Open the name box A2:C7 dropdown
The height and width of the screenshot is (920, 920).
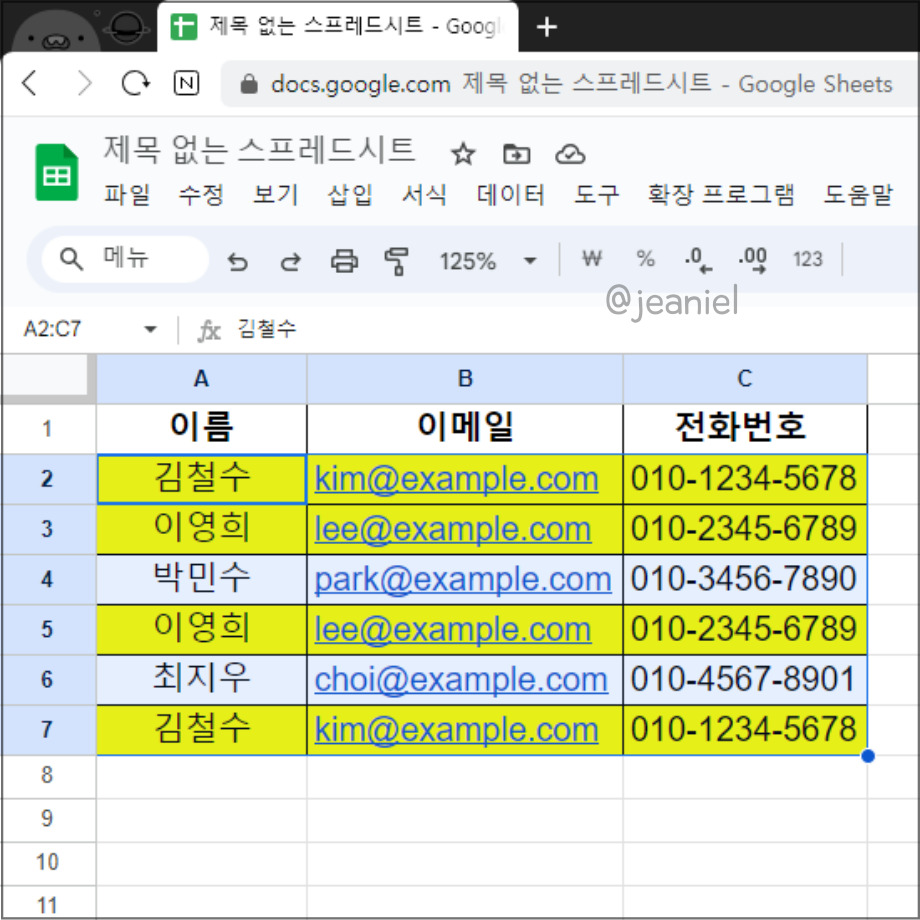point(150,328)
